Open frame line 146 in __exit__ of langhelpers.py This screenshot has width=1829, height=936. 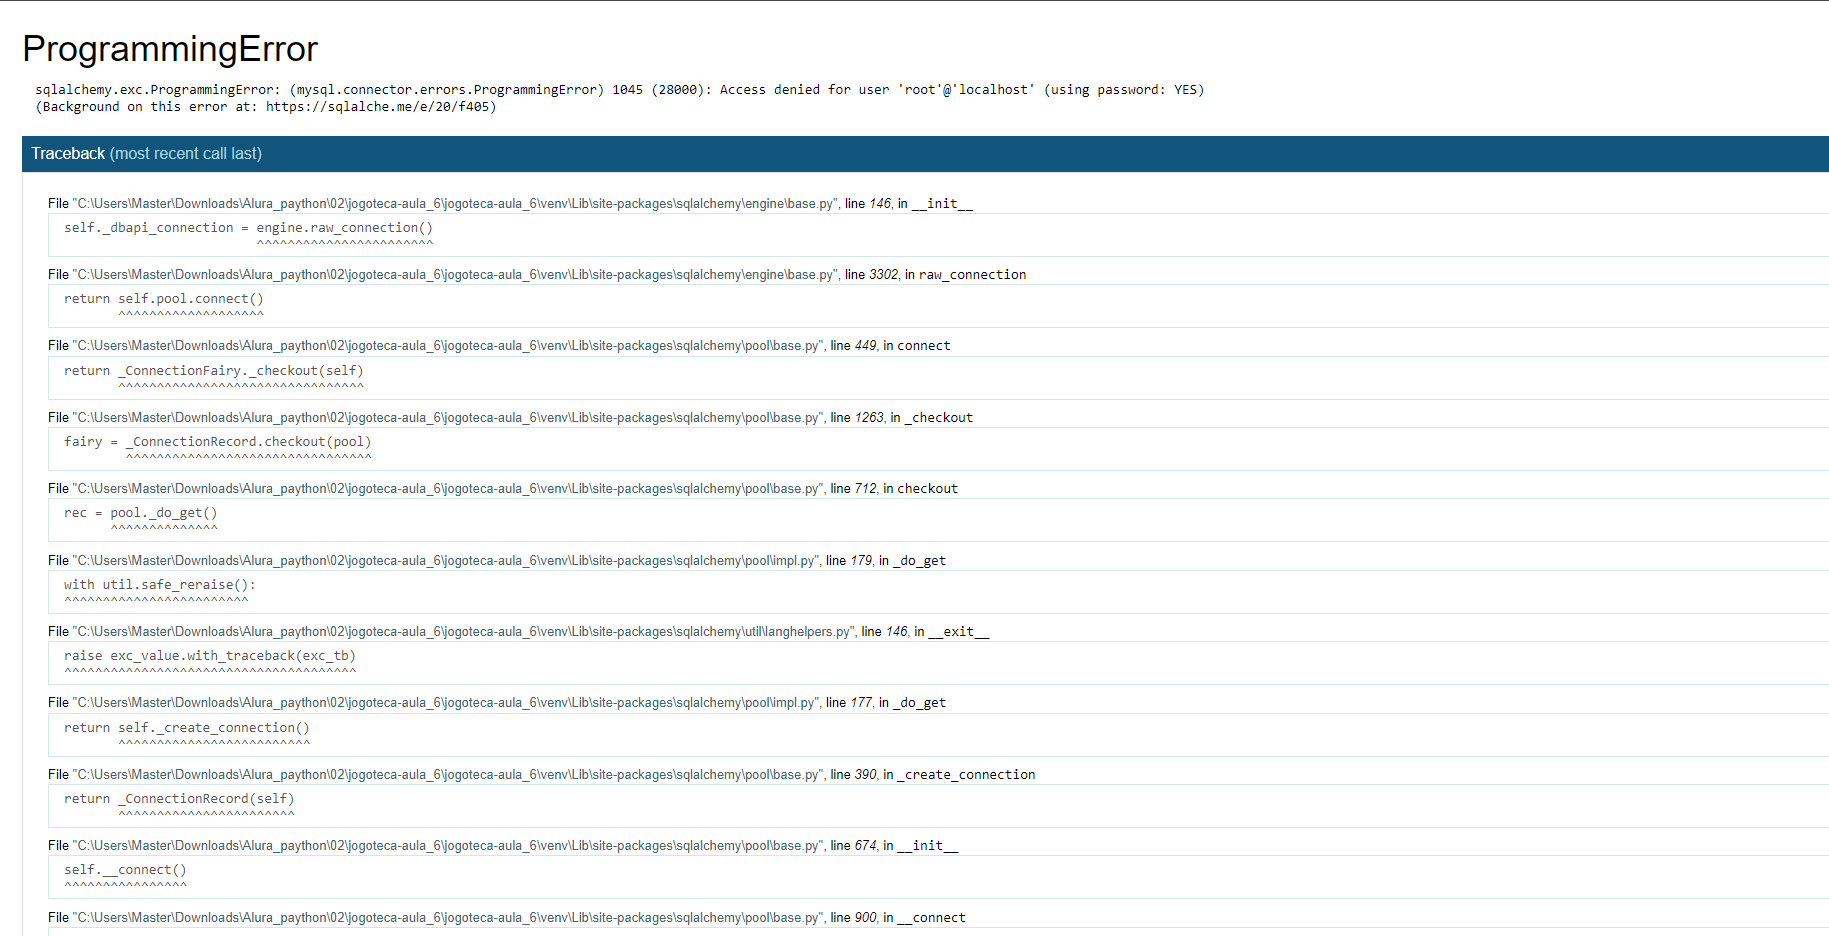519,631
